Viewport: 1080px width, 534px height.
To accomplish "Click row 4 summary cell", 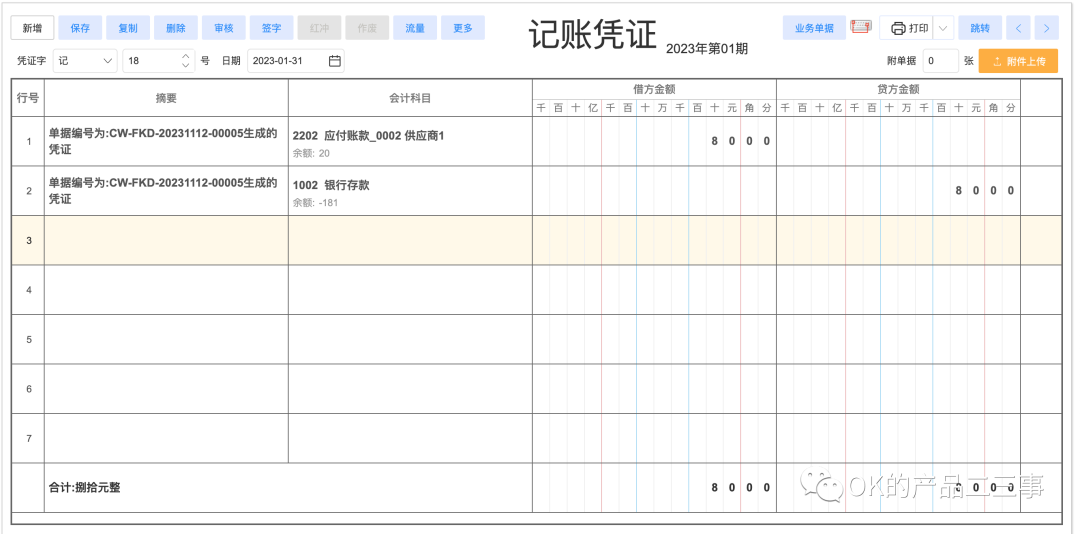I will pos(166,290).
